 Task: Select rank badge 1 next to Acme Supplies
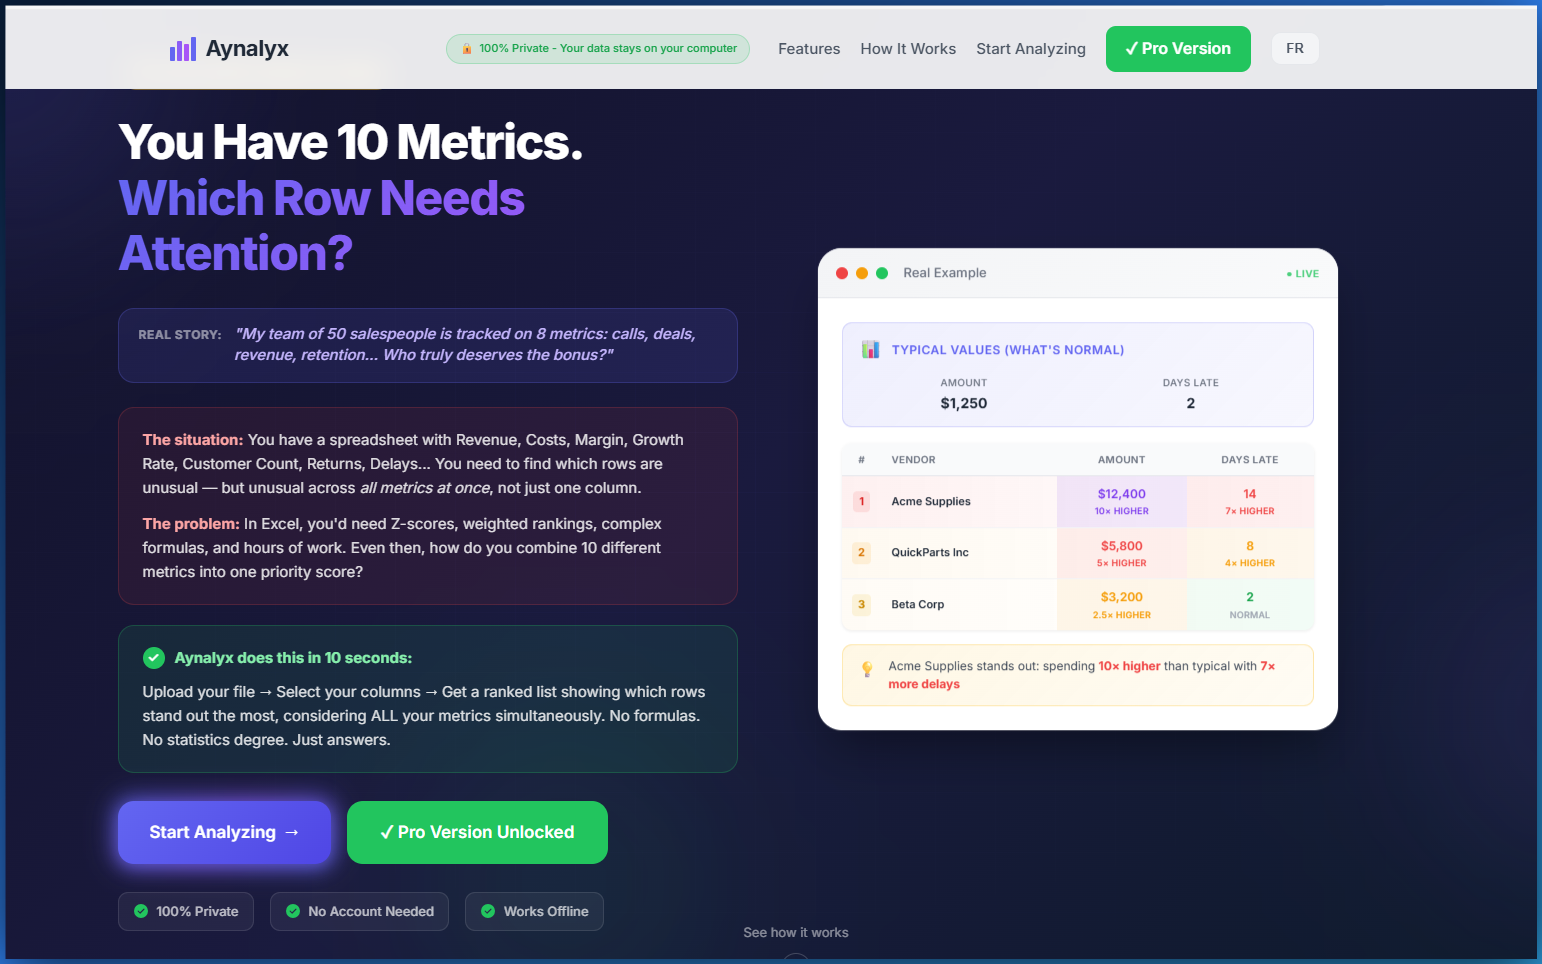[x=861, y=501]
